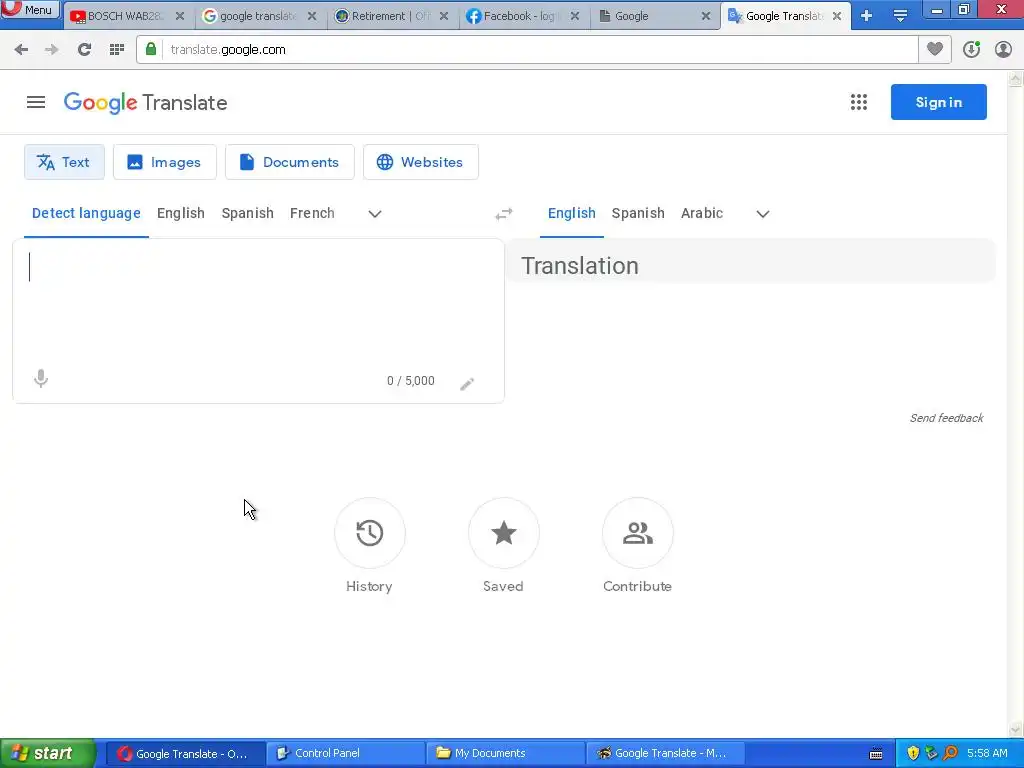
Task: Open a new browser tab
Action: click(x=867, y=16)
